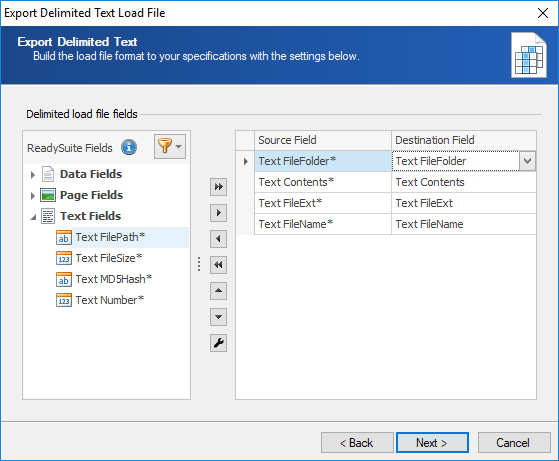Move the selected field down
559x461 pixels.
click(x=218, y=317)
